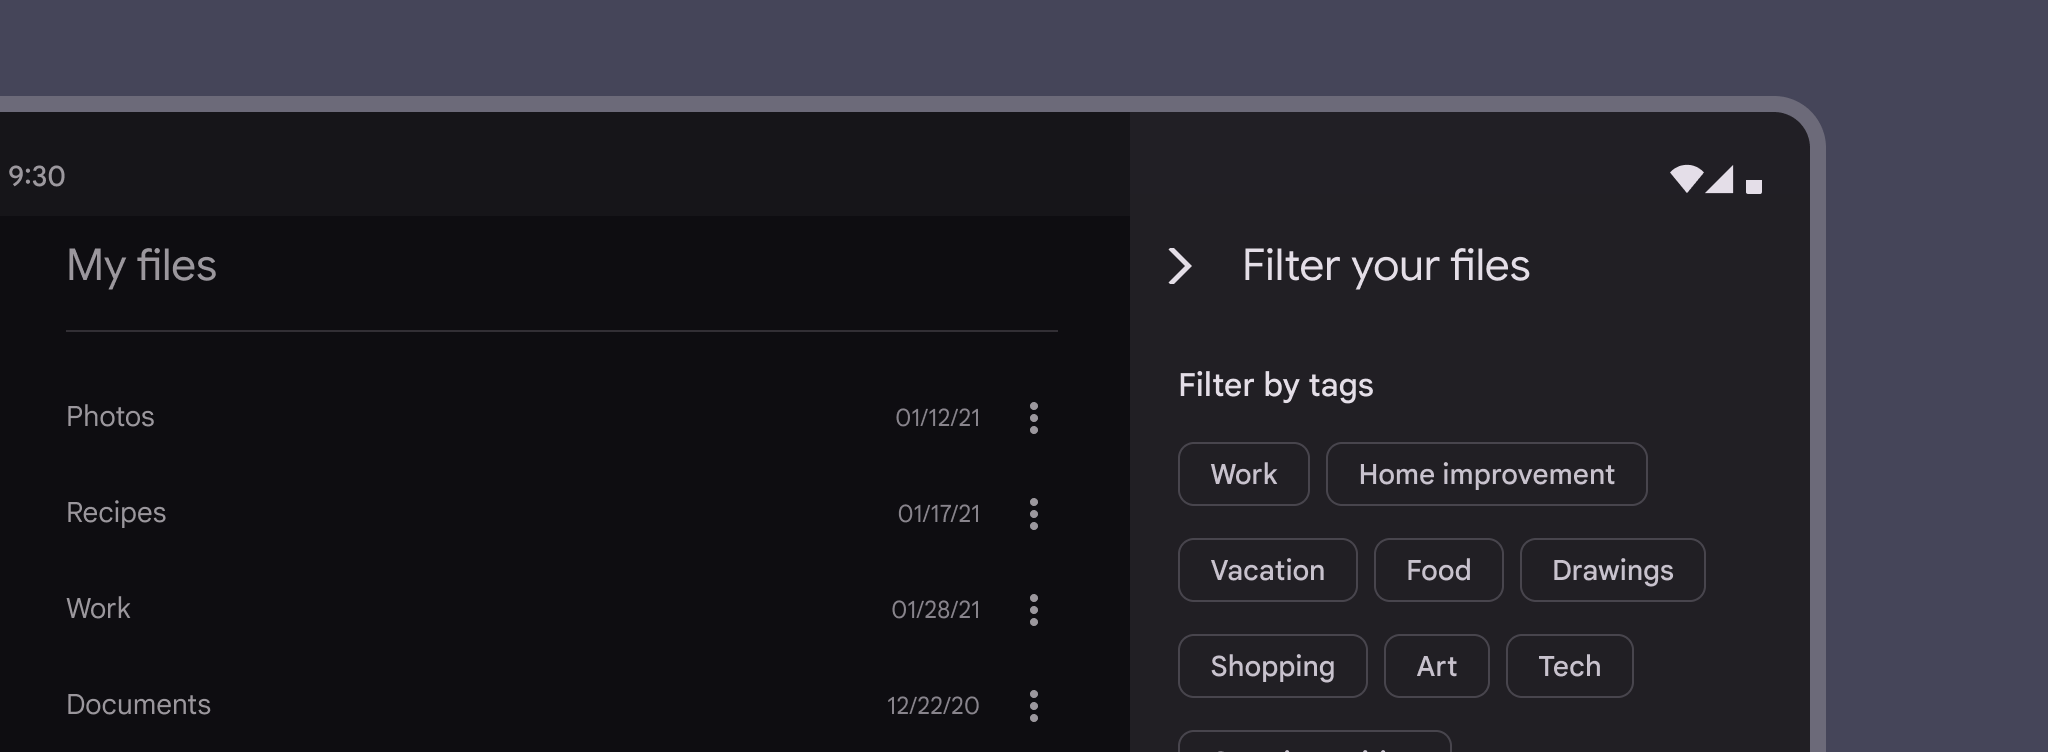Collapse the Filter your files panel

[1183, 266]
